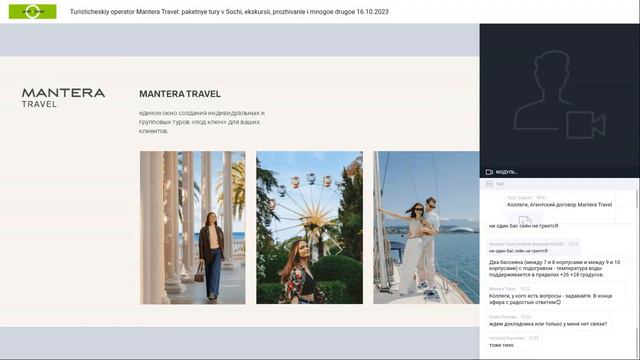The height and width of the screenshot is (360, 640).
Task: Click the webinar title 'Turisticheskiy operator Mantera Travel...'
Action: (229, 12)
